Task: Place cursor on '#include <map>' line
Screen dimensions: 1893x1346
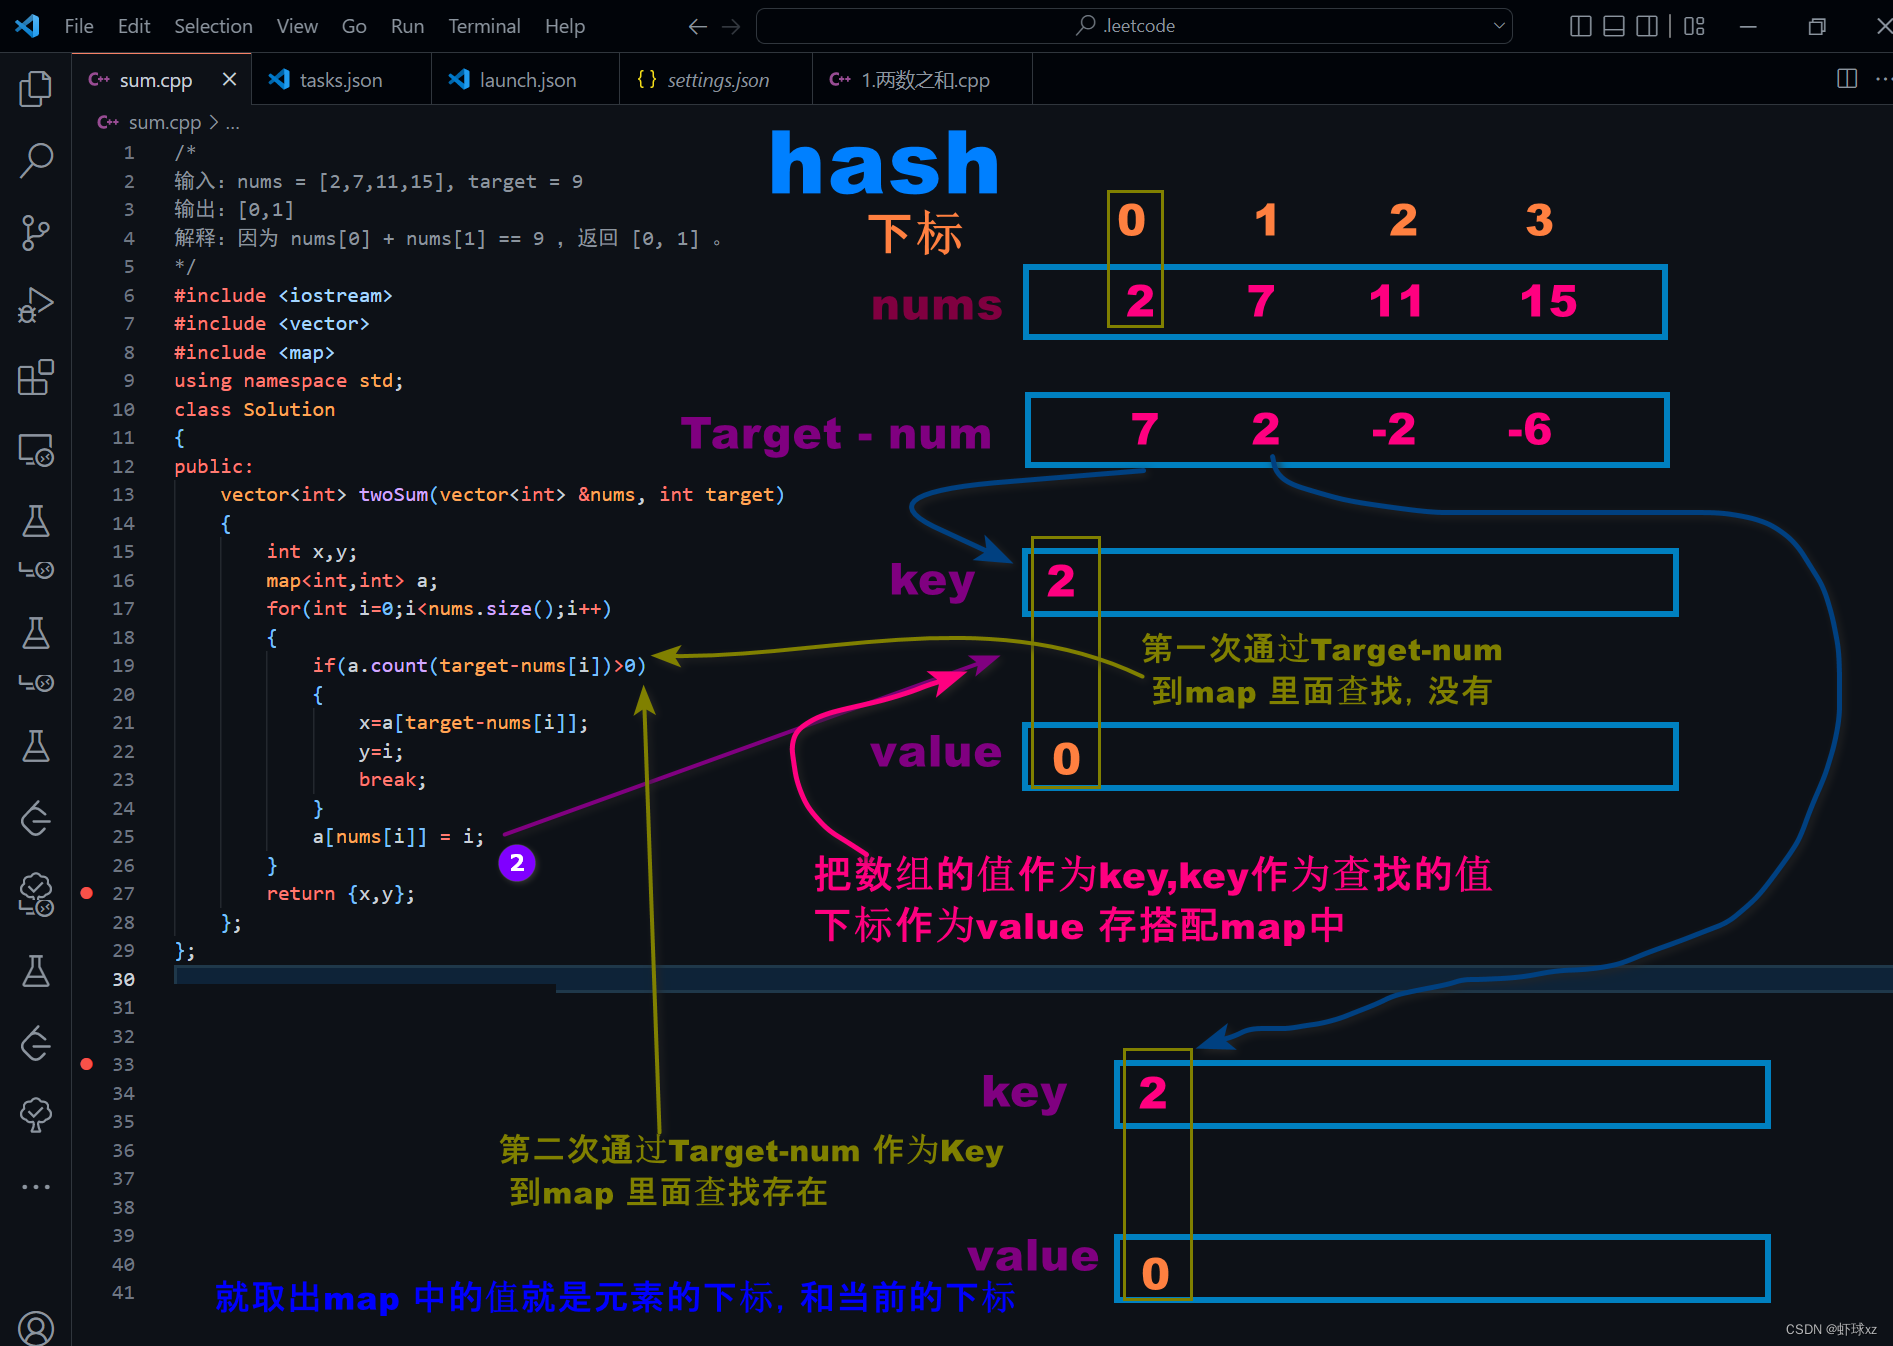Action: tap(254, 352)
